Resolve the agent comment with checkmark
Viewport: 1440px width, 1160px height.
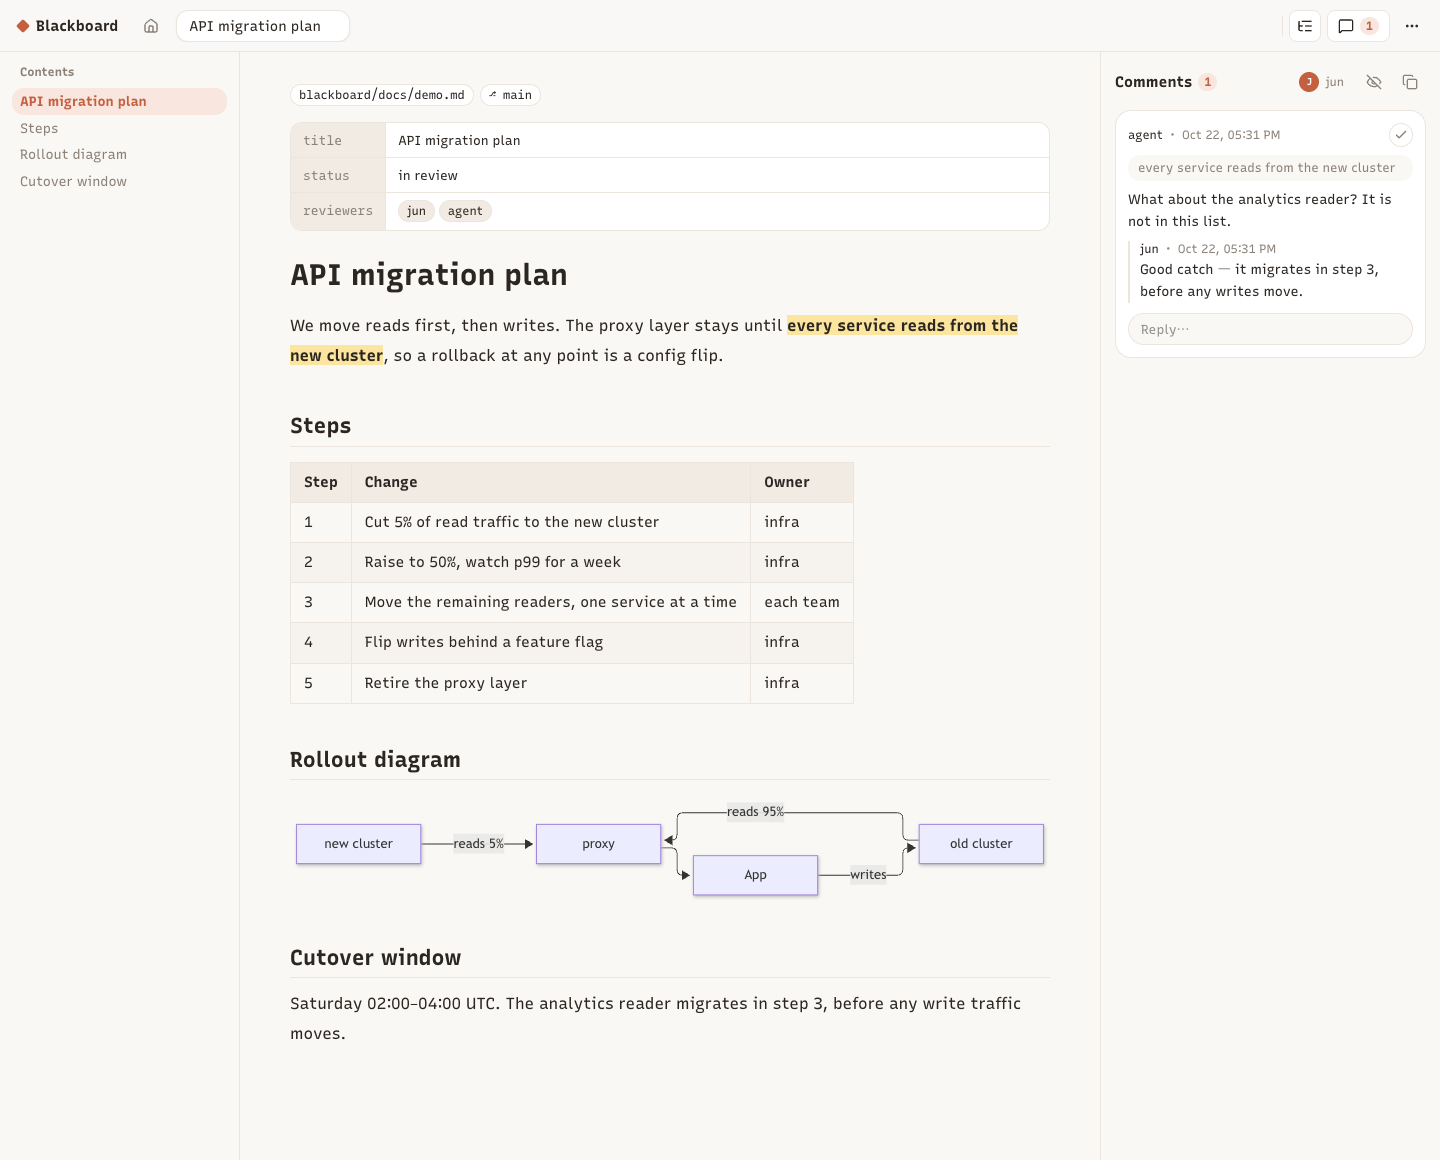pos(1401,134)
